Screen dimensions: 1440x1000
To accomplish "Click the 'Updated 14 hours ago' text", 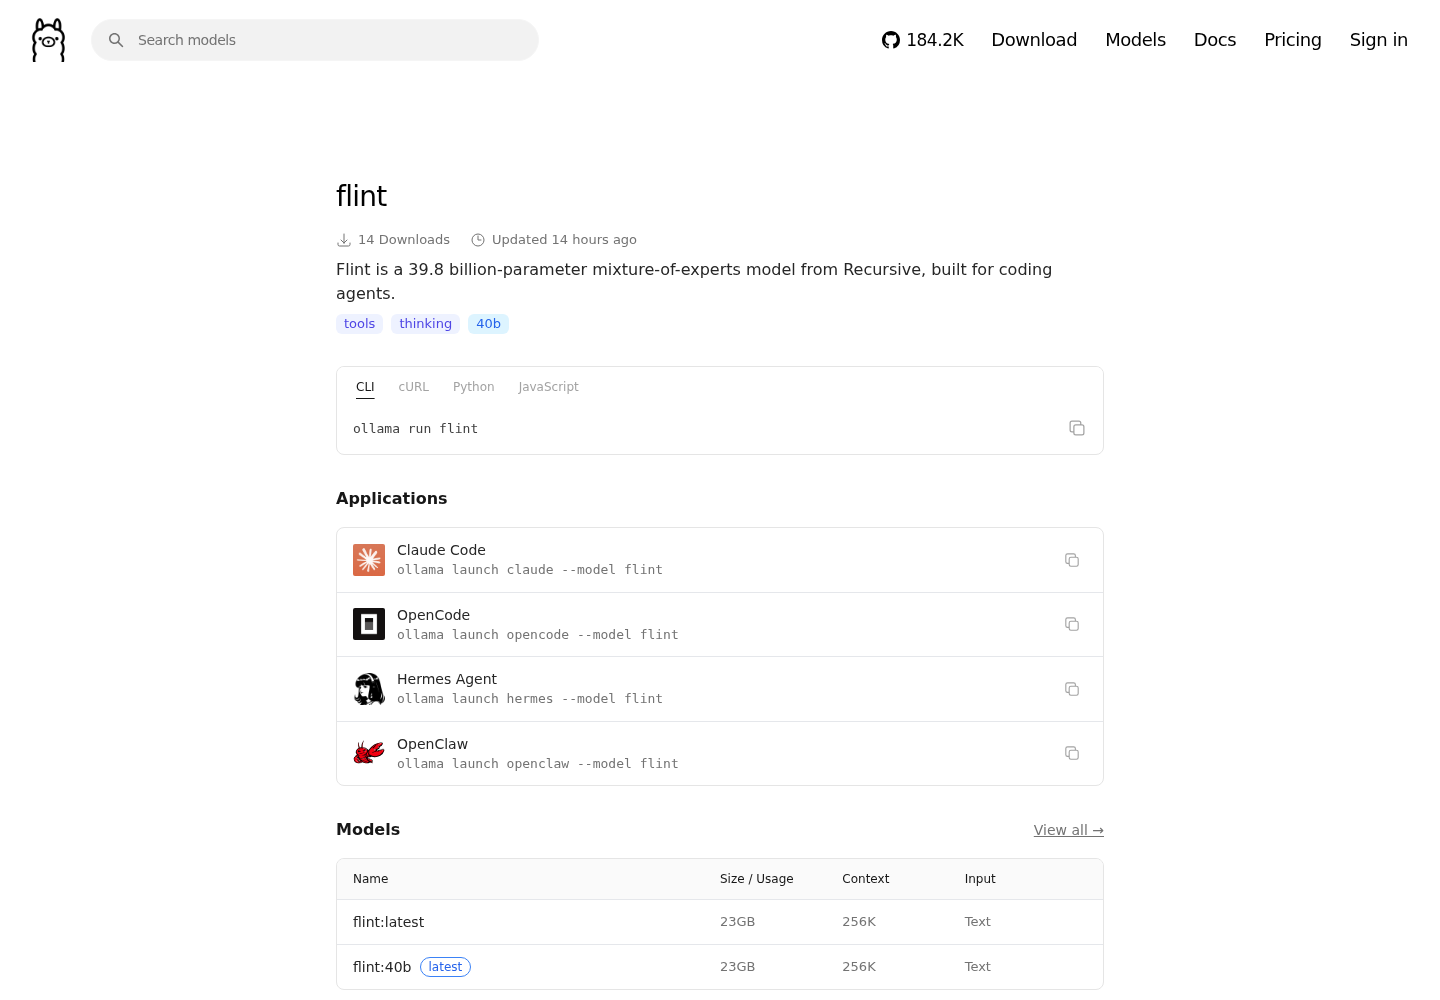I will coord(564,240).
